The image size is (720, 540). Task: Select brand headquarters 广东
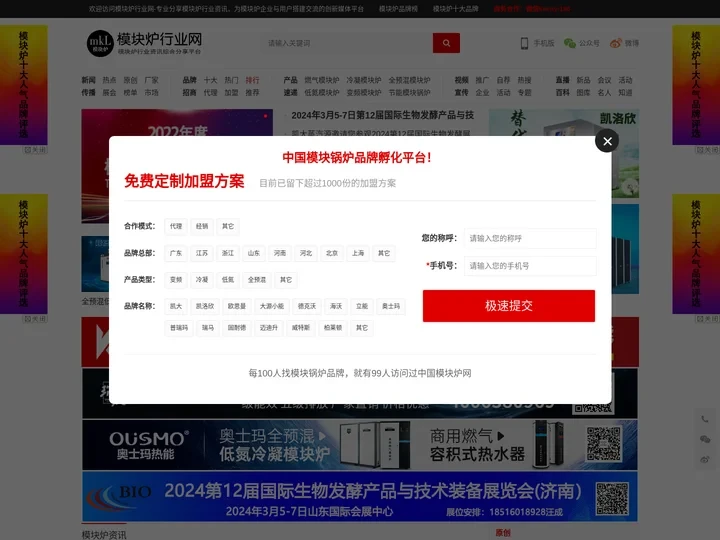[176, 253]
